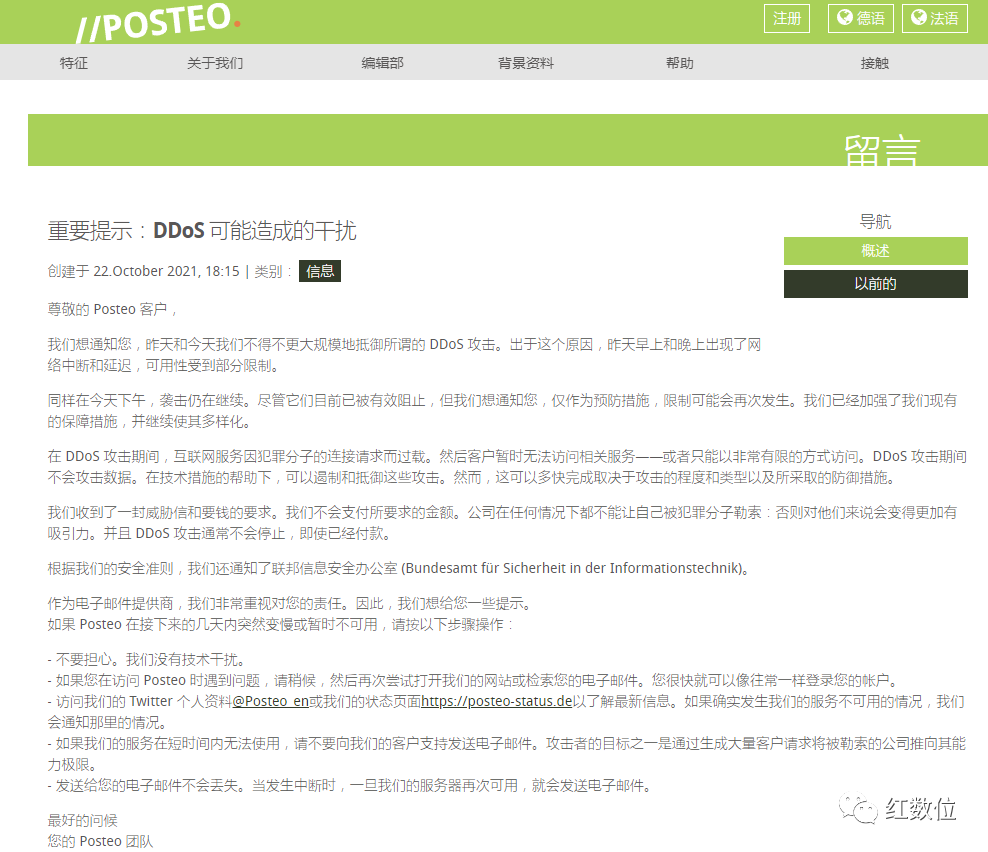Viewport: 988px width, 852px height.
Task: Click the creation date 22.October 2021, 18:15
Action: point(166,272)
